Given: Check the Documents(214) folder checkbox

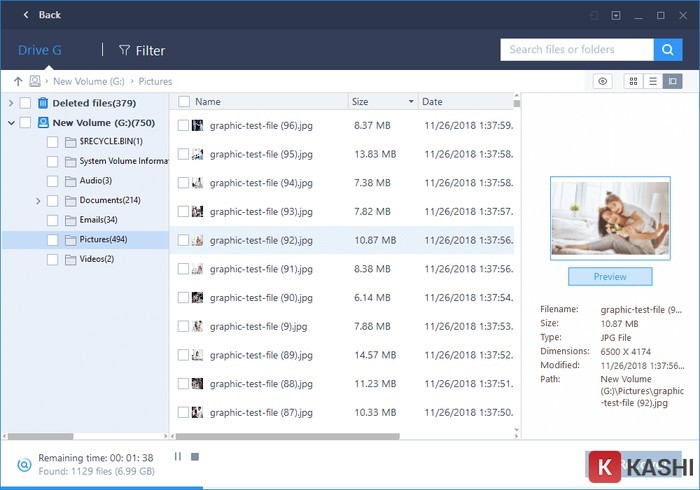Looking at the screenshot, I should pyautogui.click(x=53, y=201).
